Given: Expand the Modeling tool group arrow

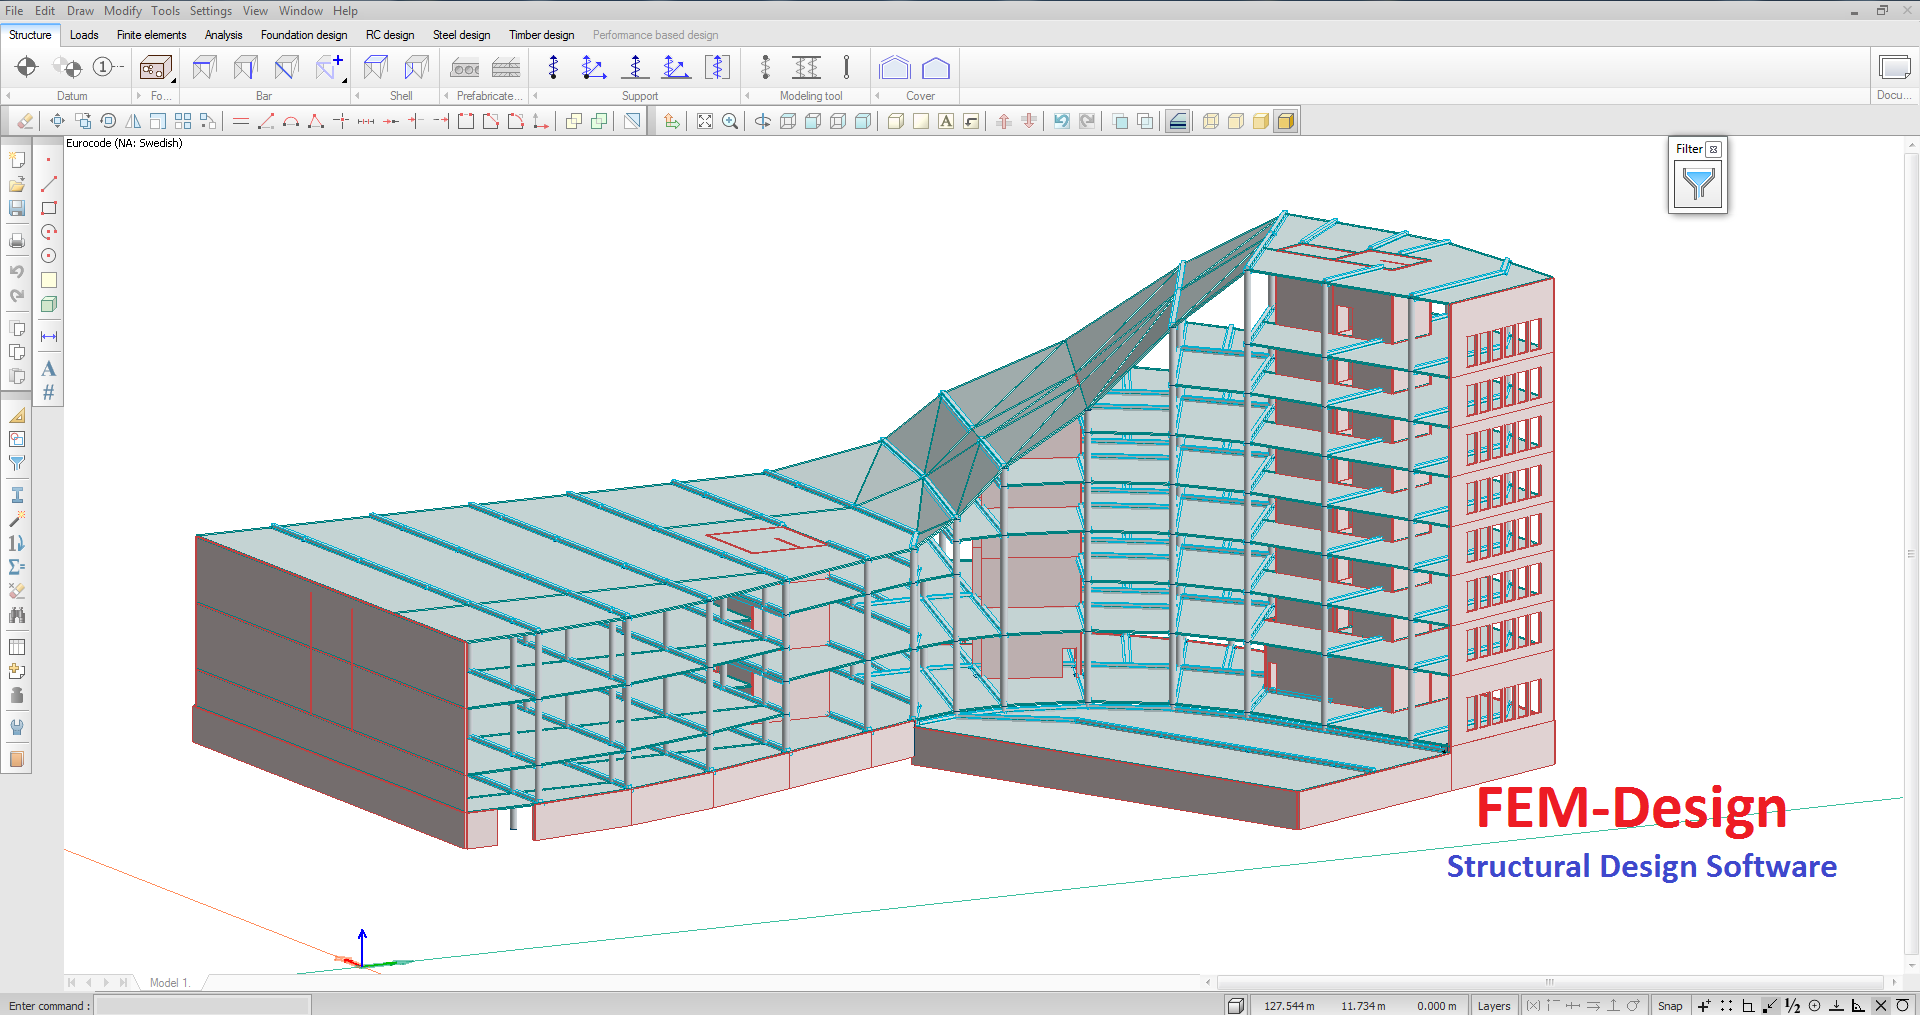Looking at the screenshot, I should click(748, 96).
